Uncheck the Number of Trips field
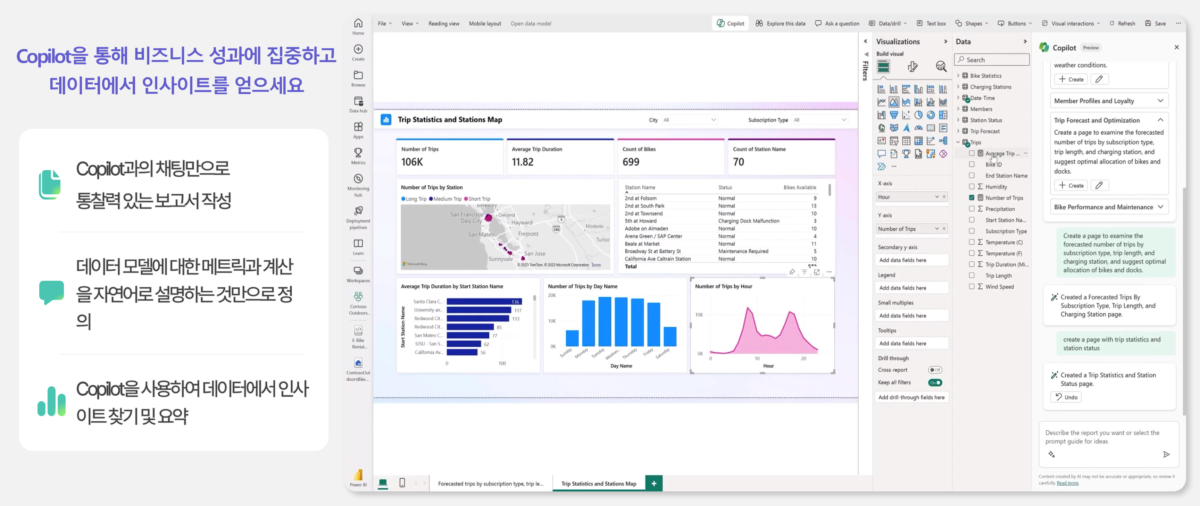Image resolution: width=1200 pixels, height=506 pixels. [972, 198]
